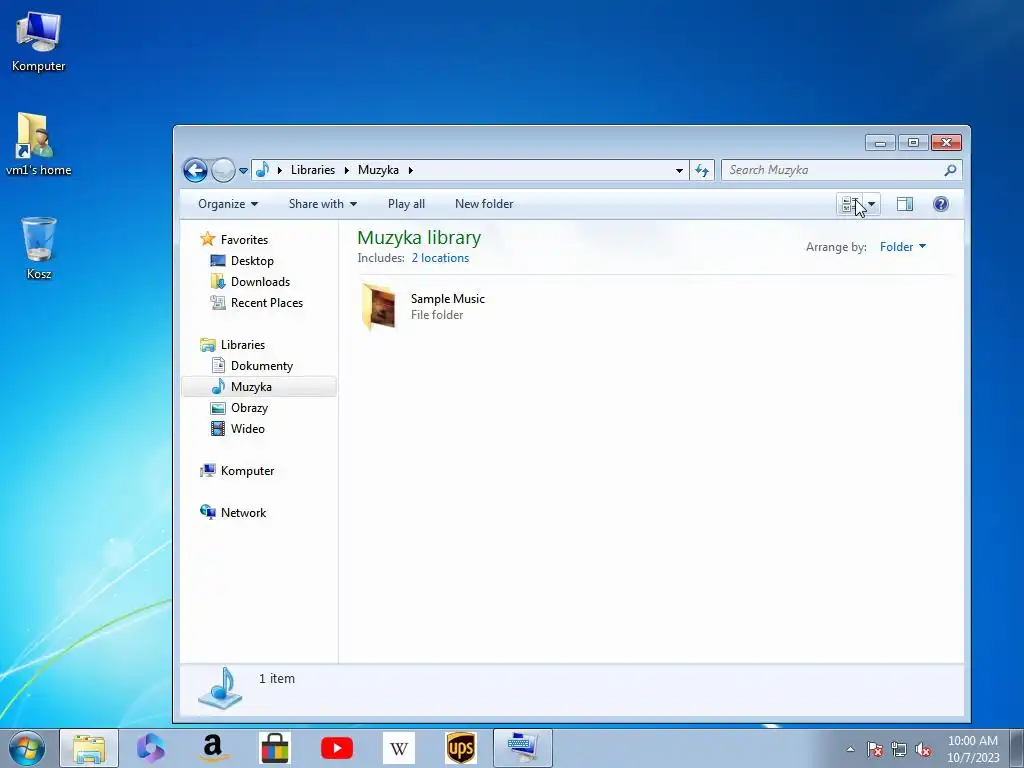Open the Organize menu
This screenshot has width=1024, height=768.
pos(228,204)
